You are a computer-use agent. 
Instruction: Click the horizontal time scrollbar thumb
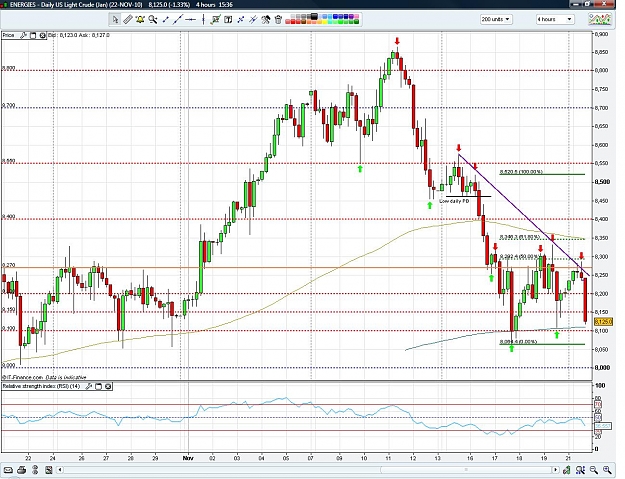click(x=466, y=470)
